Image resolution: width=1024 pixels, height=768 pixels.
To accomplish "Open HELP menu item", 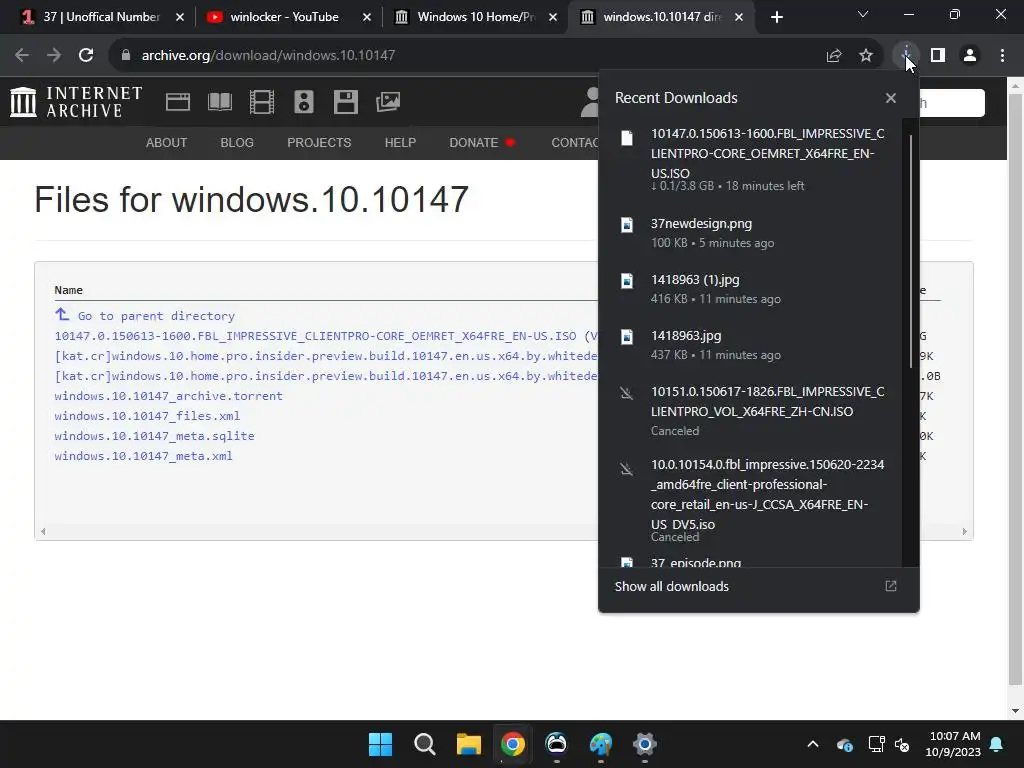I will [400, 142].
